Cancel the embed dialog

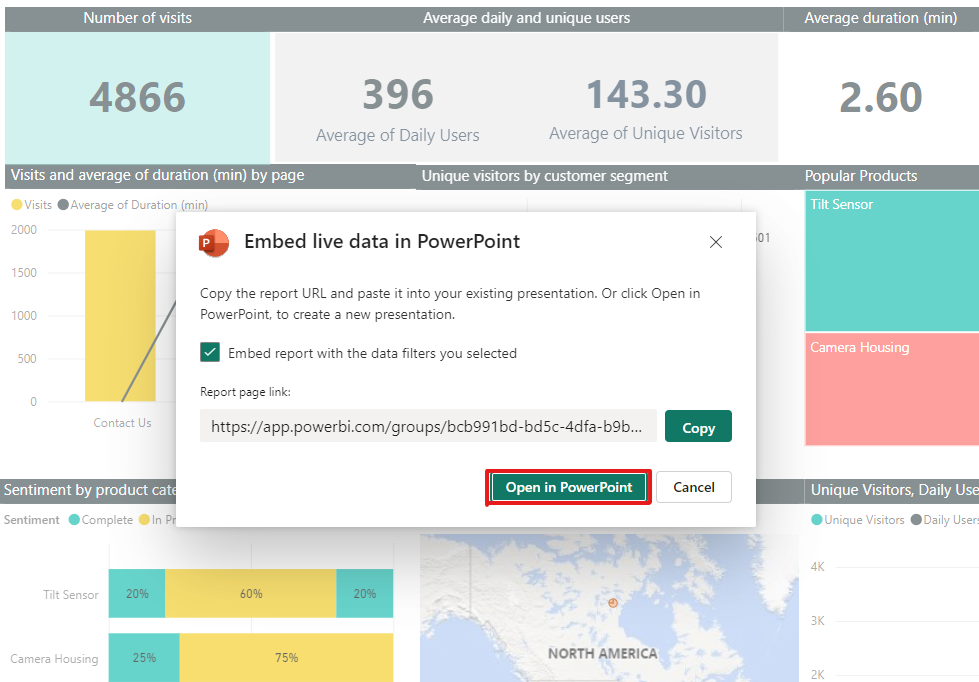coord(694,487)
